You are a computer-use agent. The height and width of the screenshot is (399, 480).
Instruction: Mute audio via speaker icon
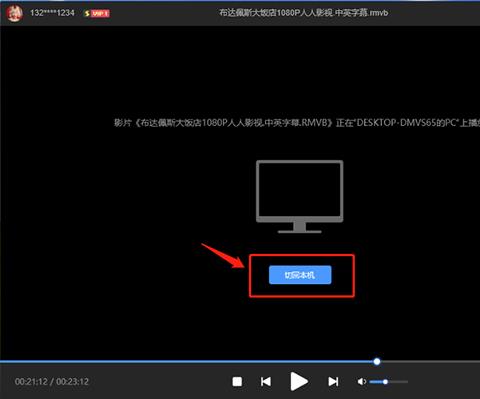(362, 381)
